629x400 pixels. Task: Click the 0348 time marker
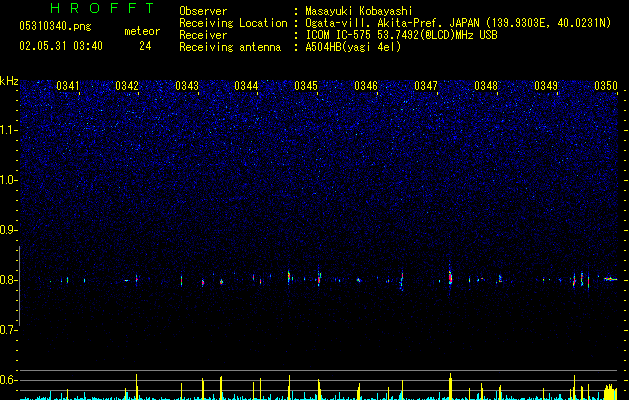click(486, 86)
